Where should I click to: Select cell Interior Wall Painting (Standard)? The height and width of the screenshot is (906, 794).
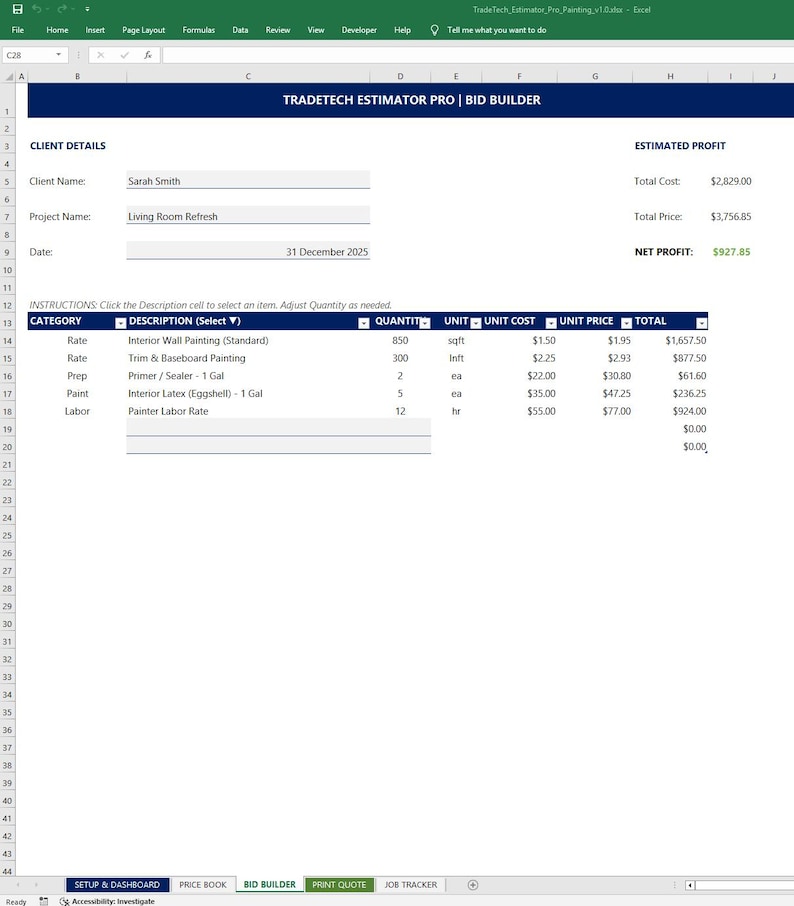coord(248,340)
